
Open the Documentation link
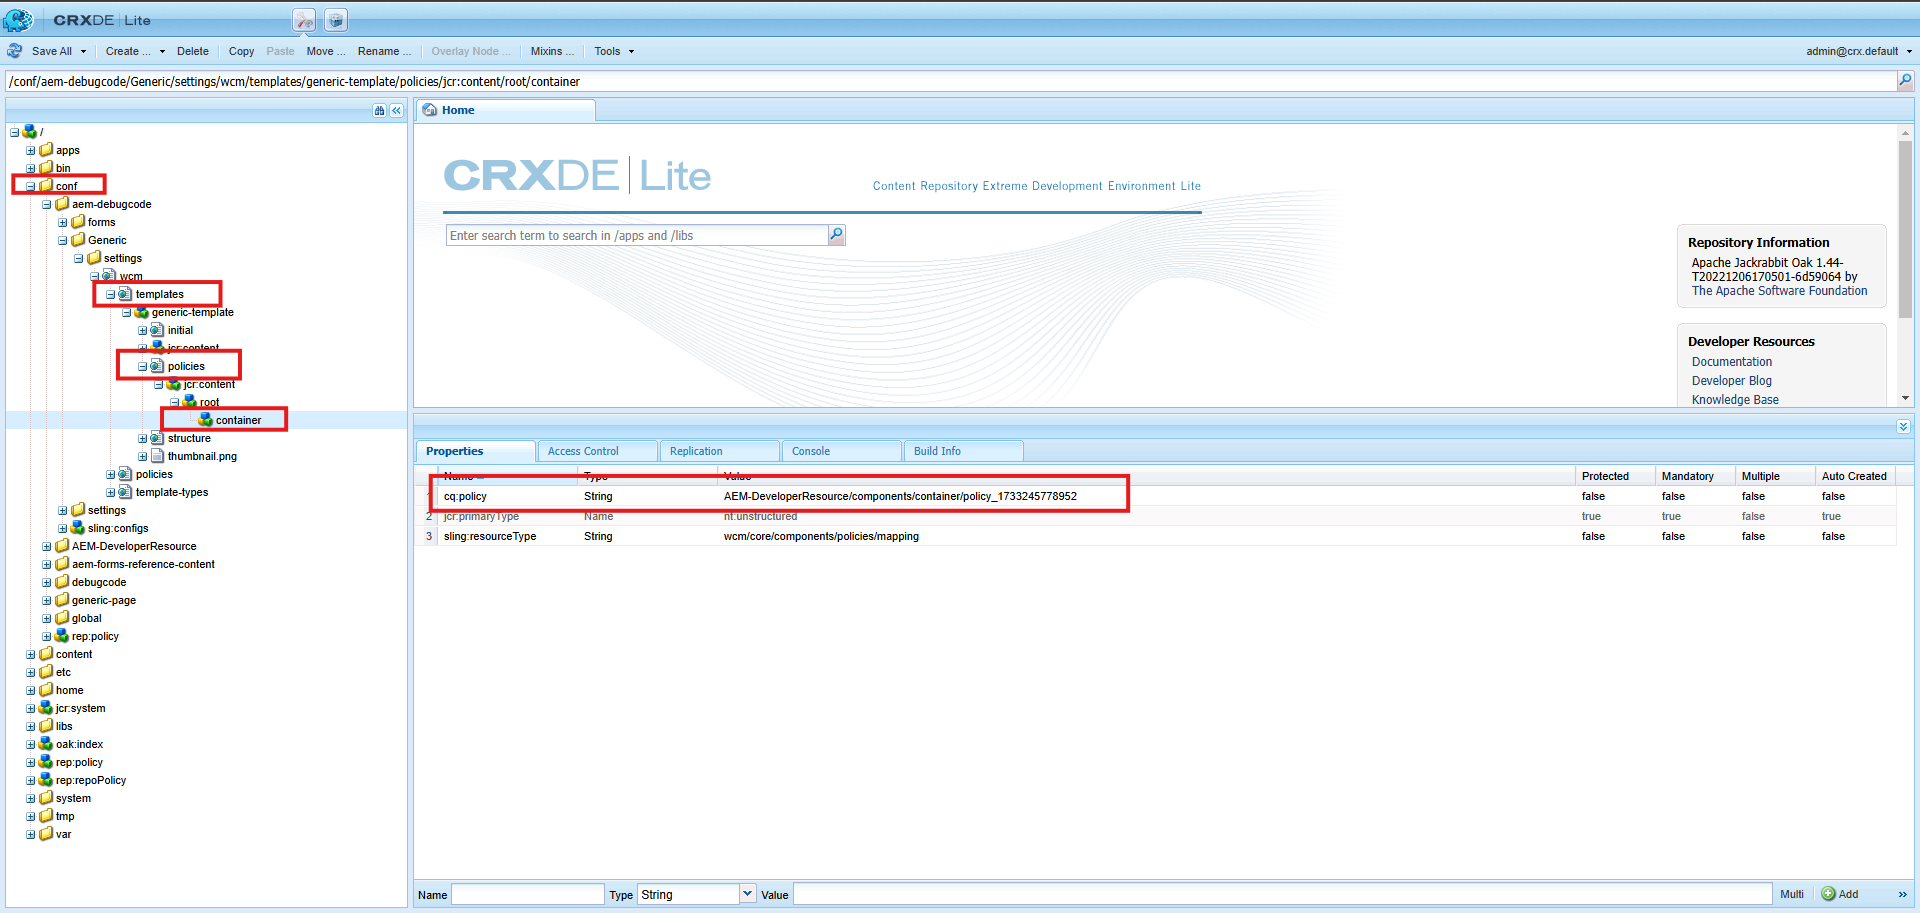pyautogui.click(x=1731, y=362)
